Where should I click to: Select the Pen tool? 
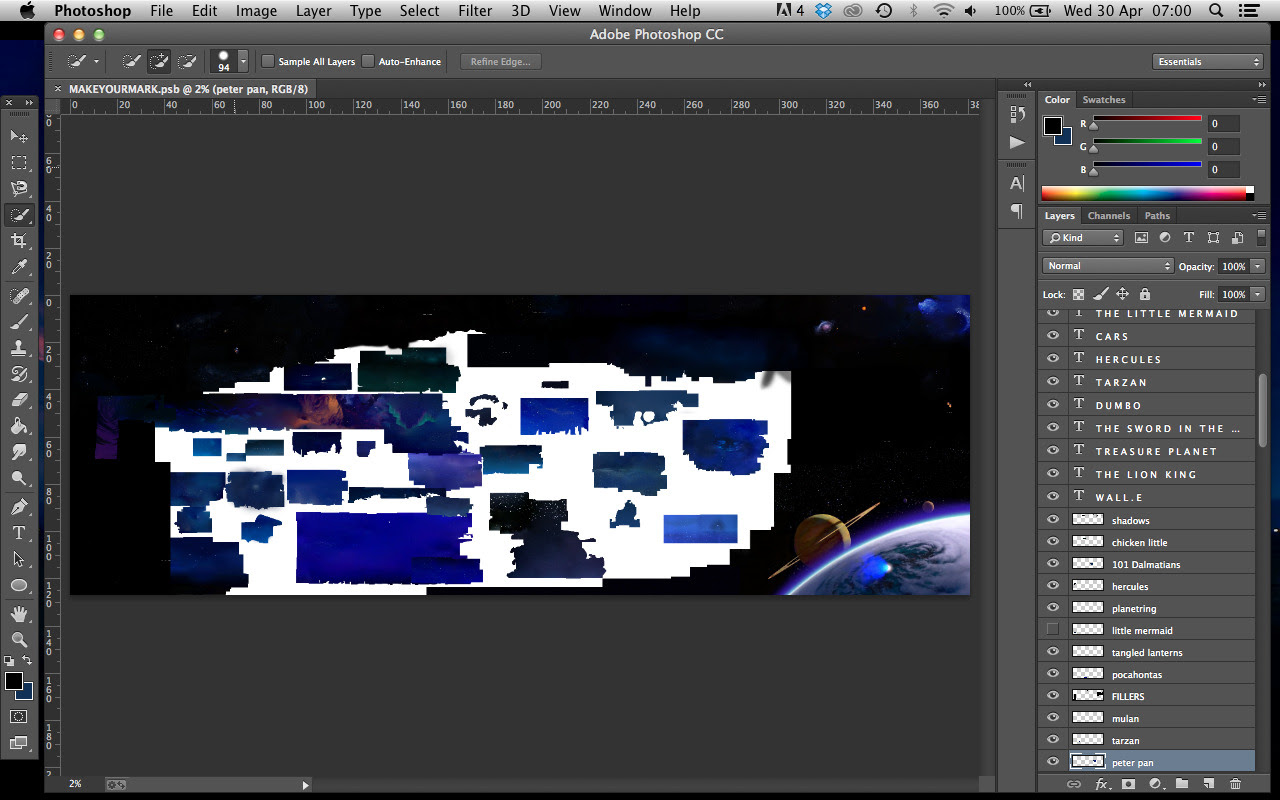[19, 507]
